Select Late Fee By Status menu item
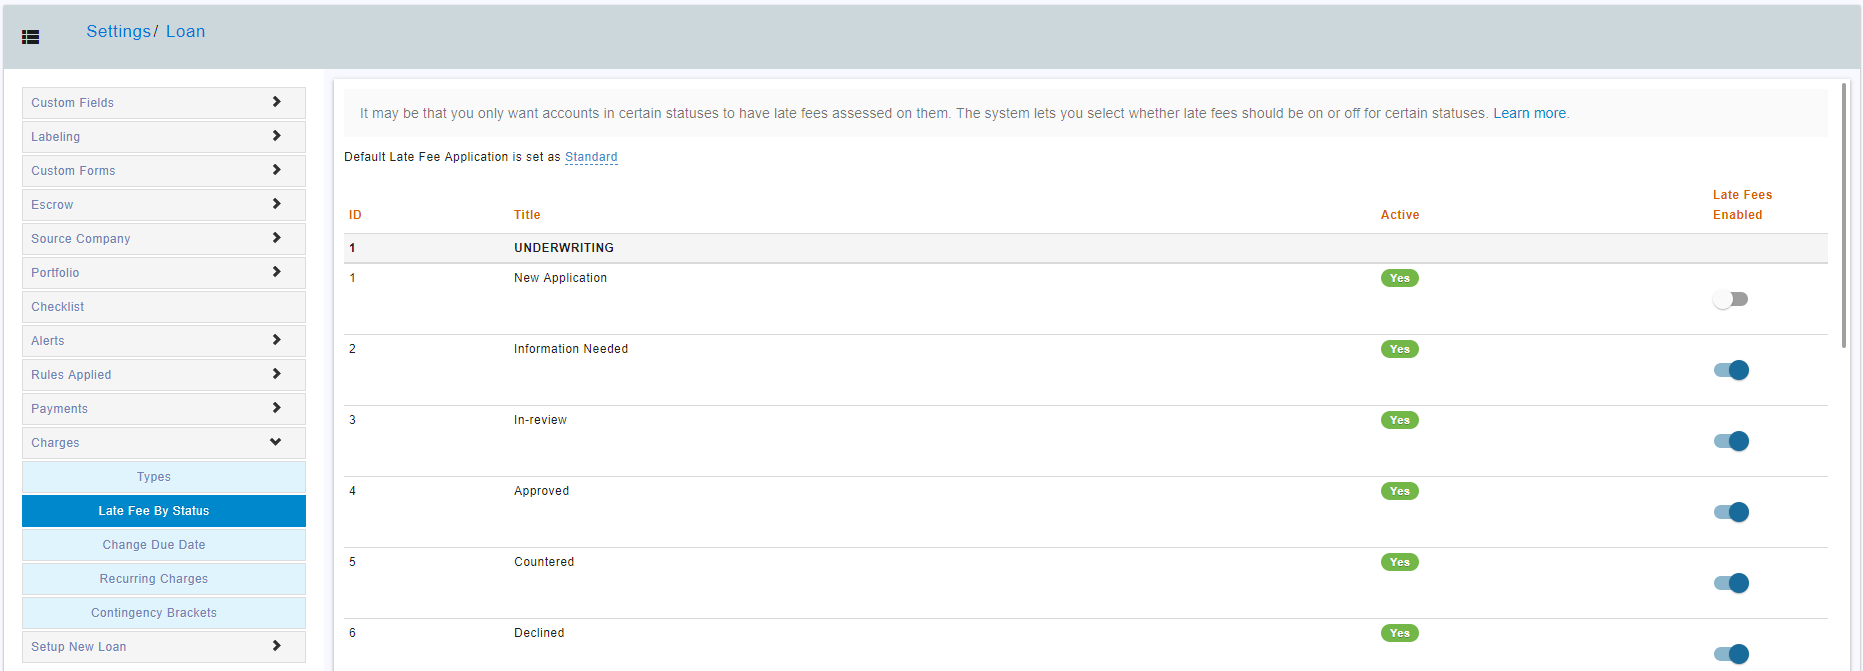The image size is (1863, 671). coord(164,511)
